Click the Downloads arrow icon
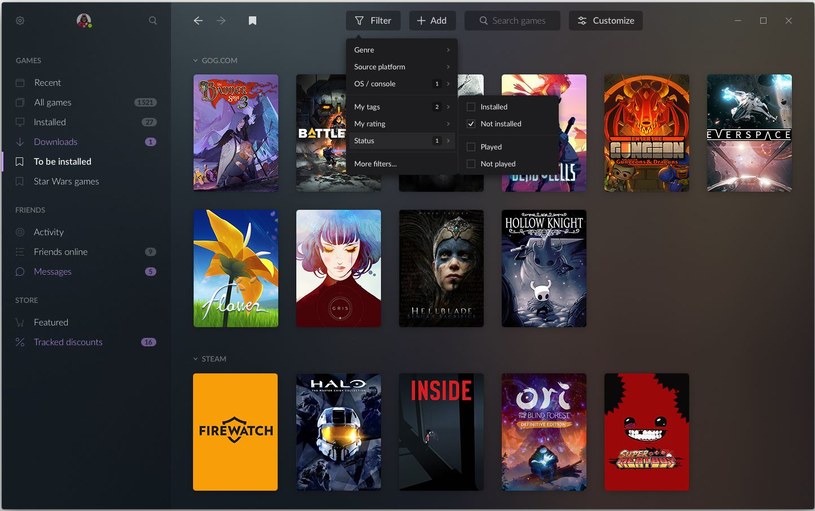 pos(20,142)
